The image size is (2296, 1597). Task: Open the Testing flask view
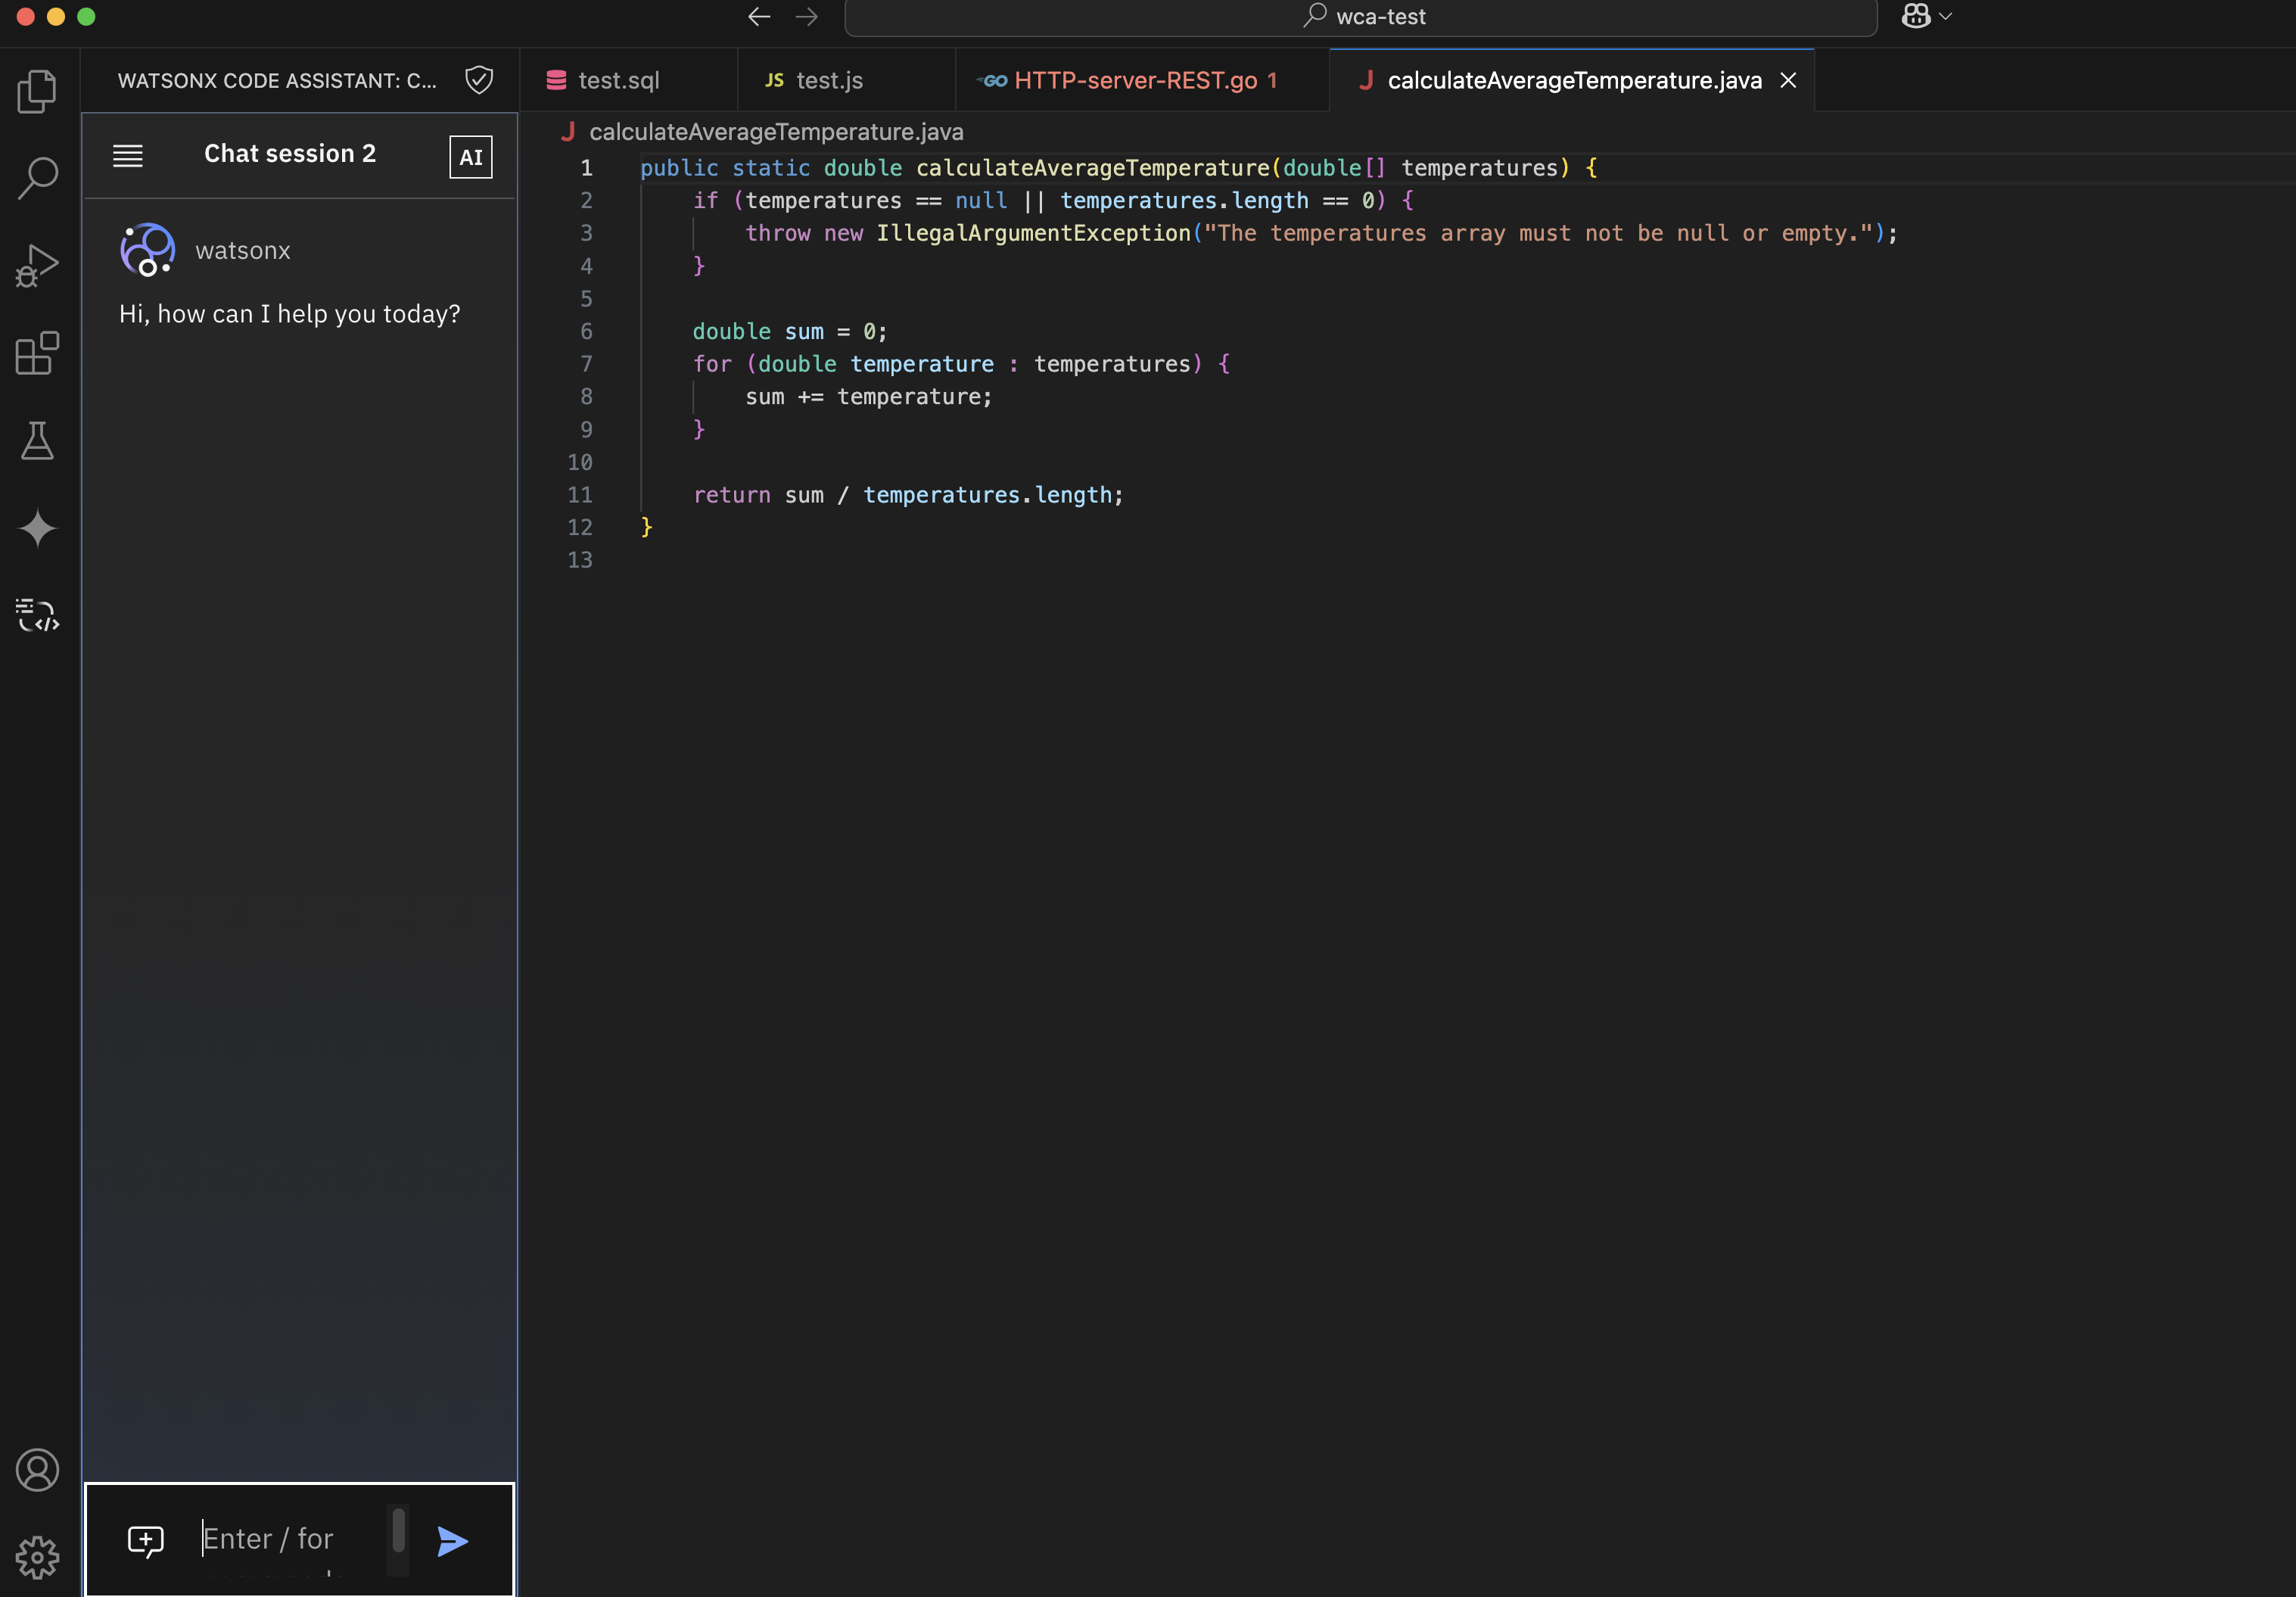click(38, 440)
